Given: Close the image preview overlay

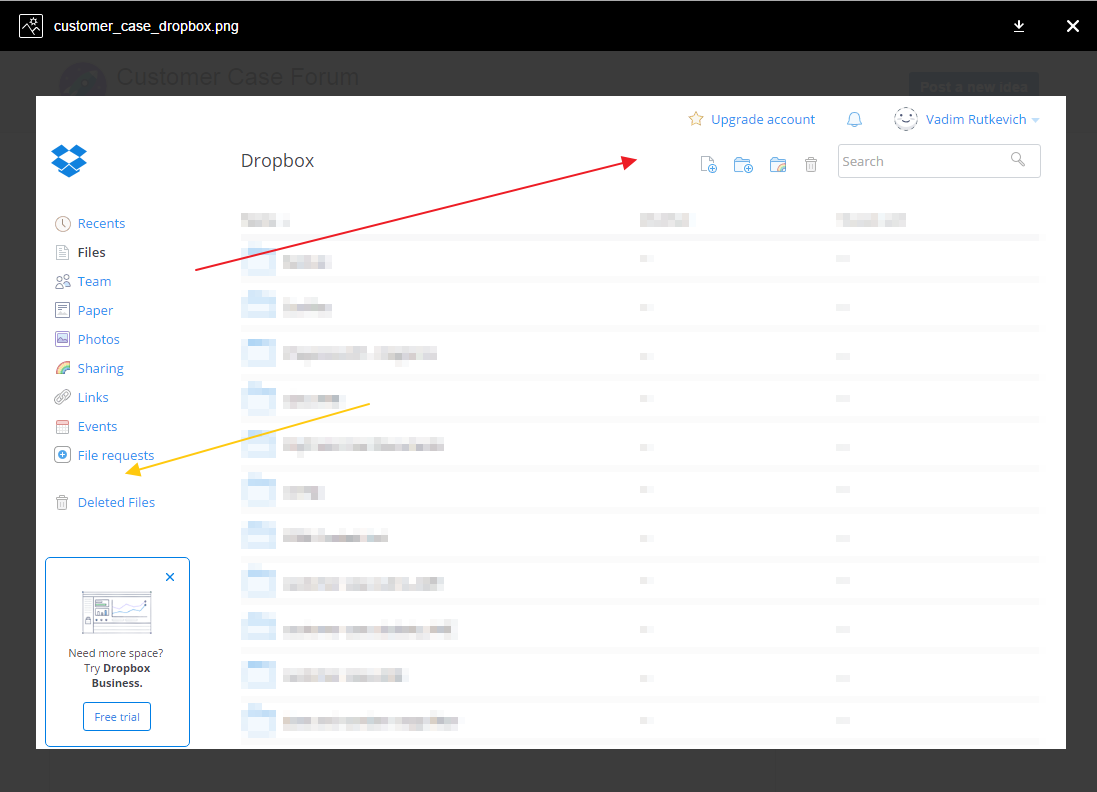Looking at the screenshot, I should pyautogui.click(x=1073, y=26).
